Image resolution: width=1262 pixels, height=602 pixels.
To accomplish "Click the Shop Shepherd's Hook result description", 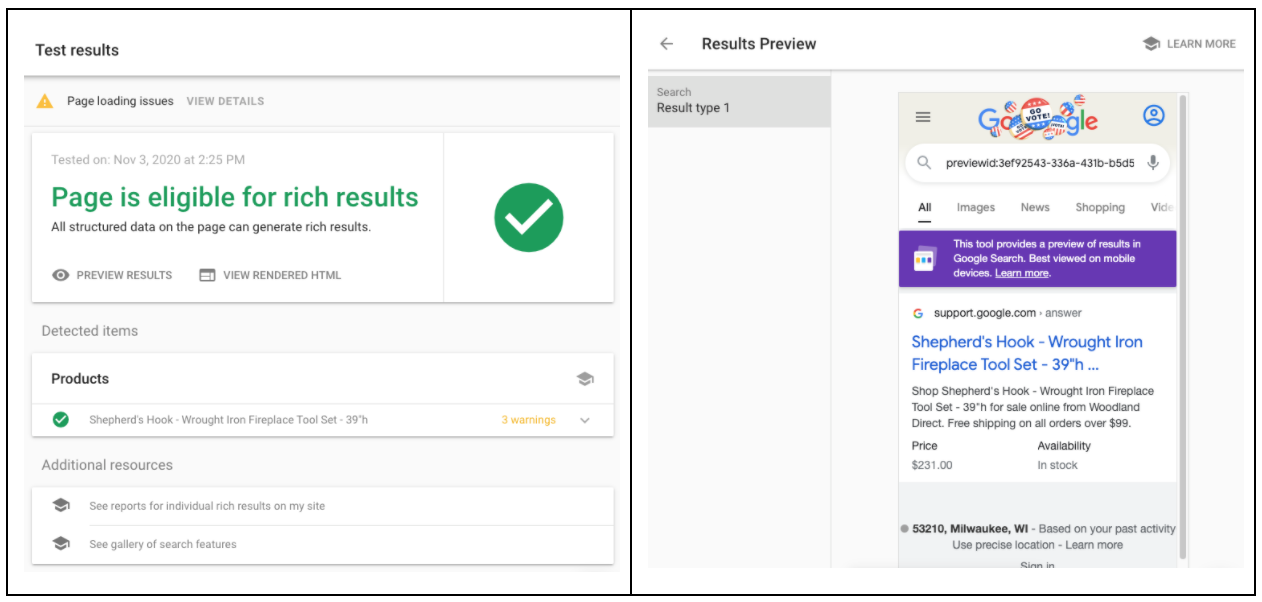I will pos(1033,407).
